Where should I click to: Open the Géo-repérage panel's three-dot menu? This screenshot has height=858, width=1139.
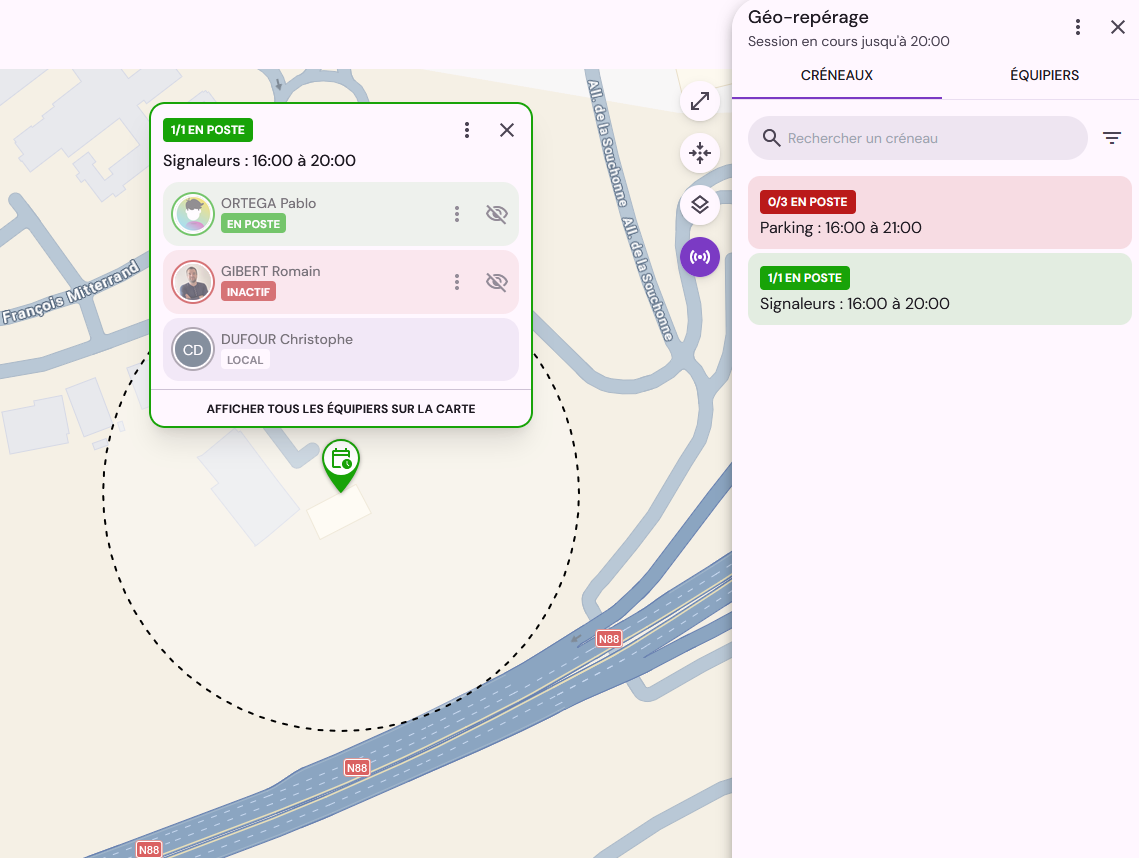pos(1078,28)
